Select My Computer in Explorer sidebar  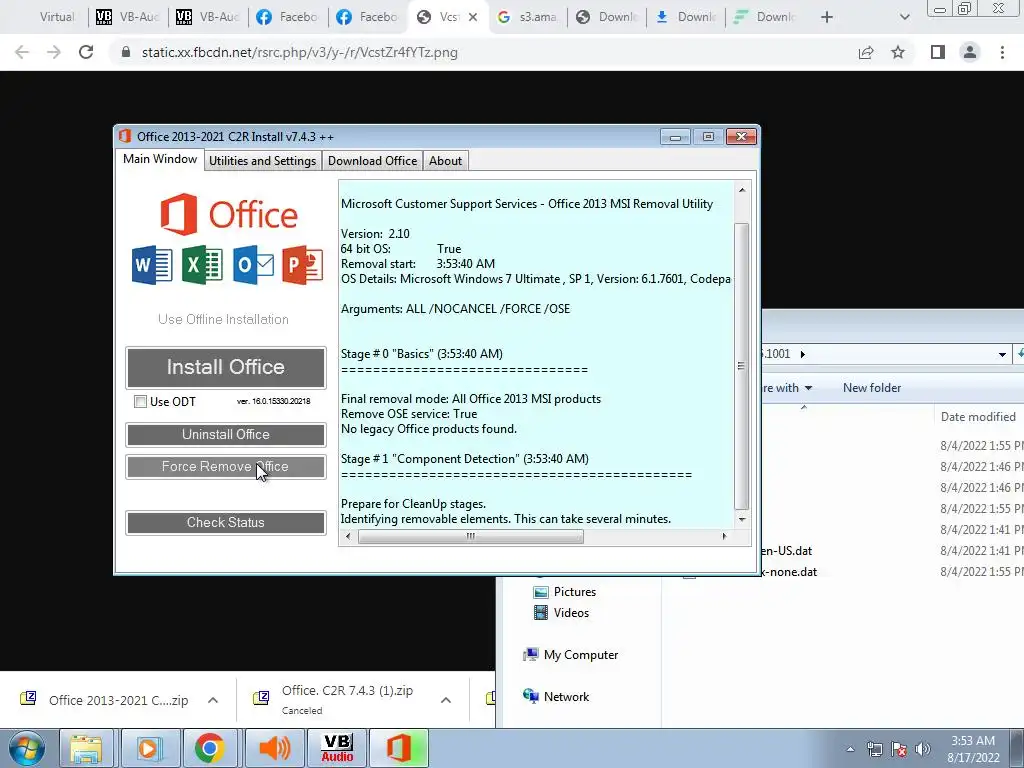tap(570, 654)
